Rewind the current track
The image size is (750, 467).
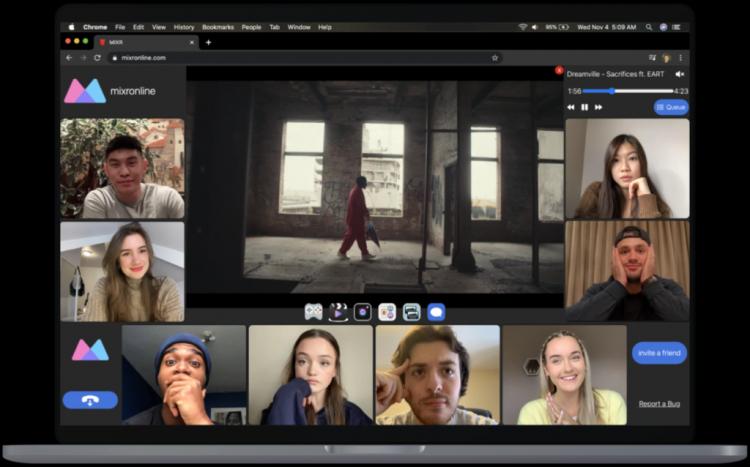(571, 107)
